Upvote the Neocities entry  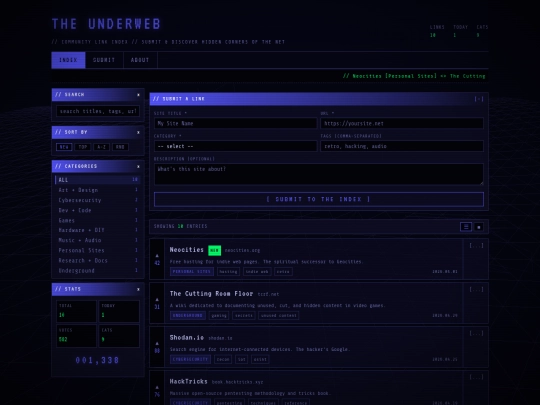(157, 256)
